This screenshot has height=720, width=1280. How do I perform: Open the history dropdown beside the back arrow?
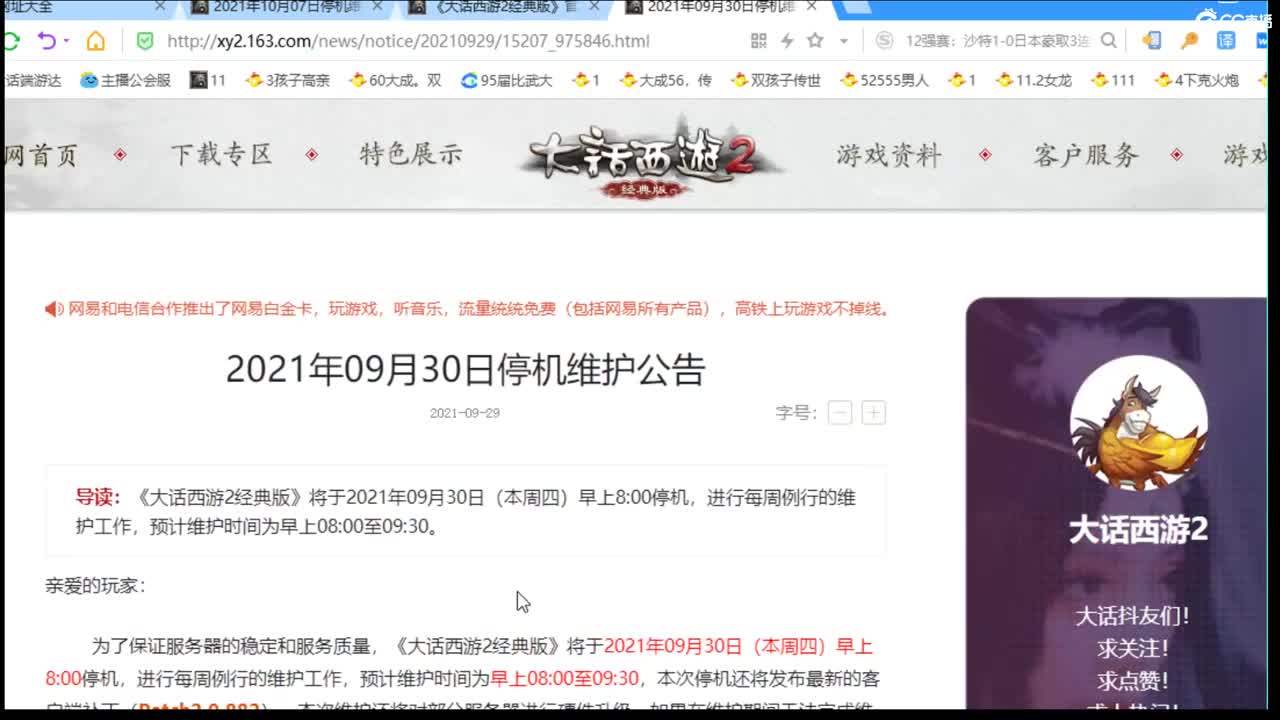tap(66, 41)
